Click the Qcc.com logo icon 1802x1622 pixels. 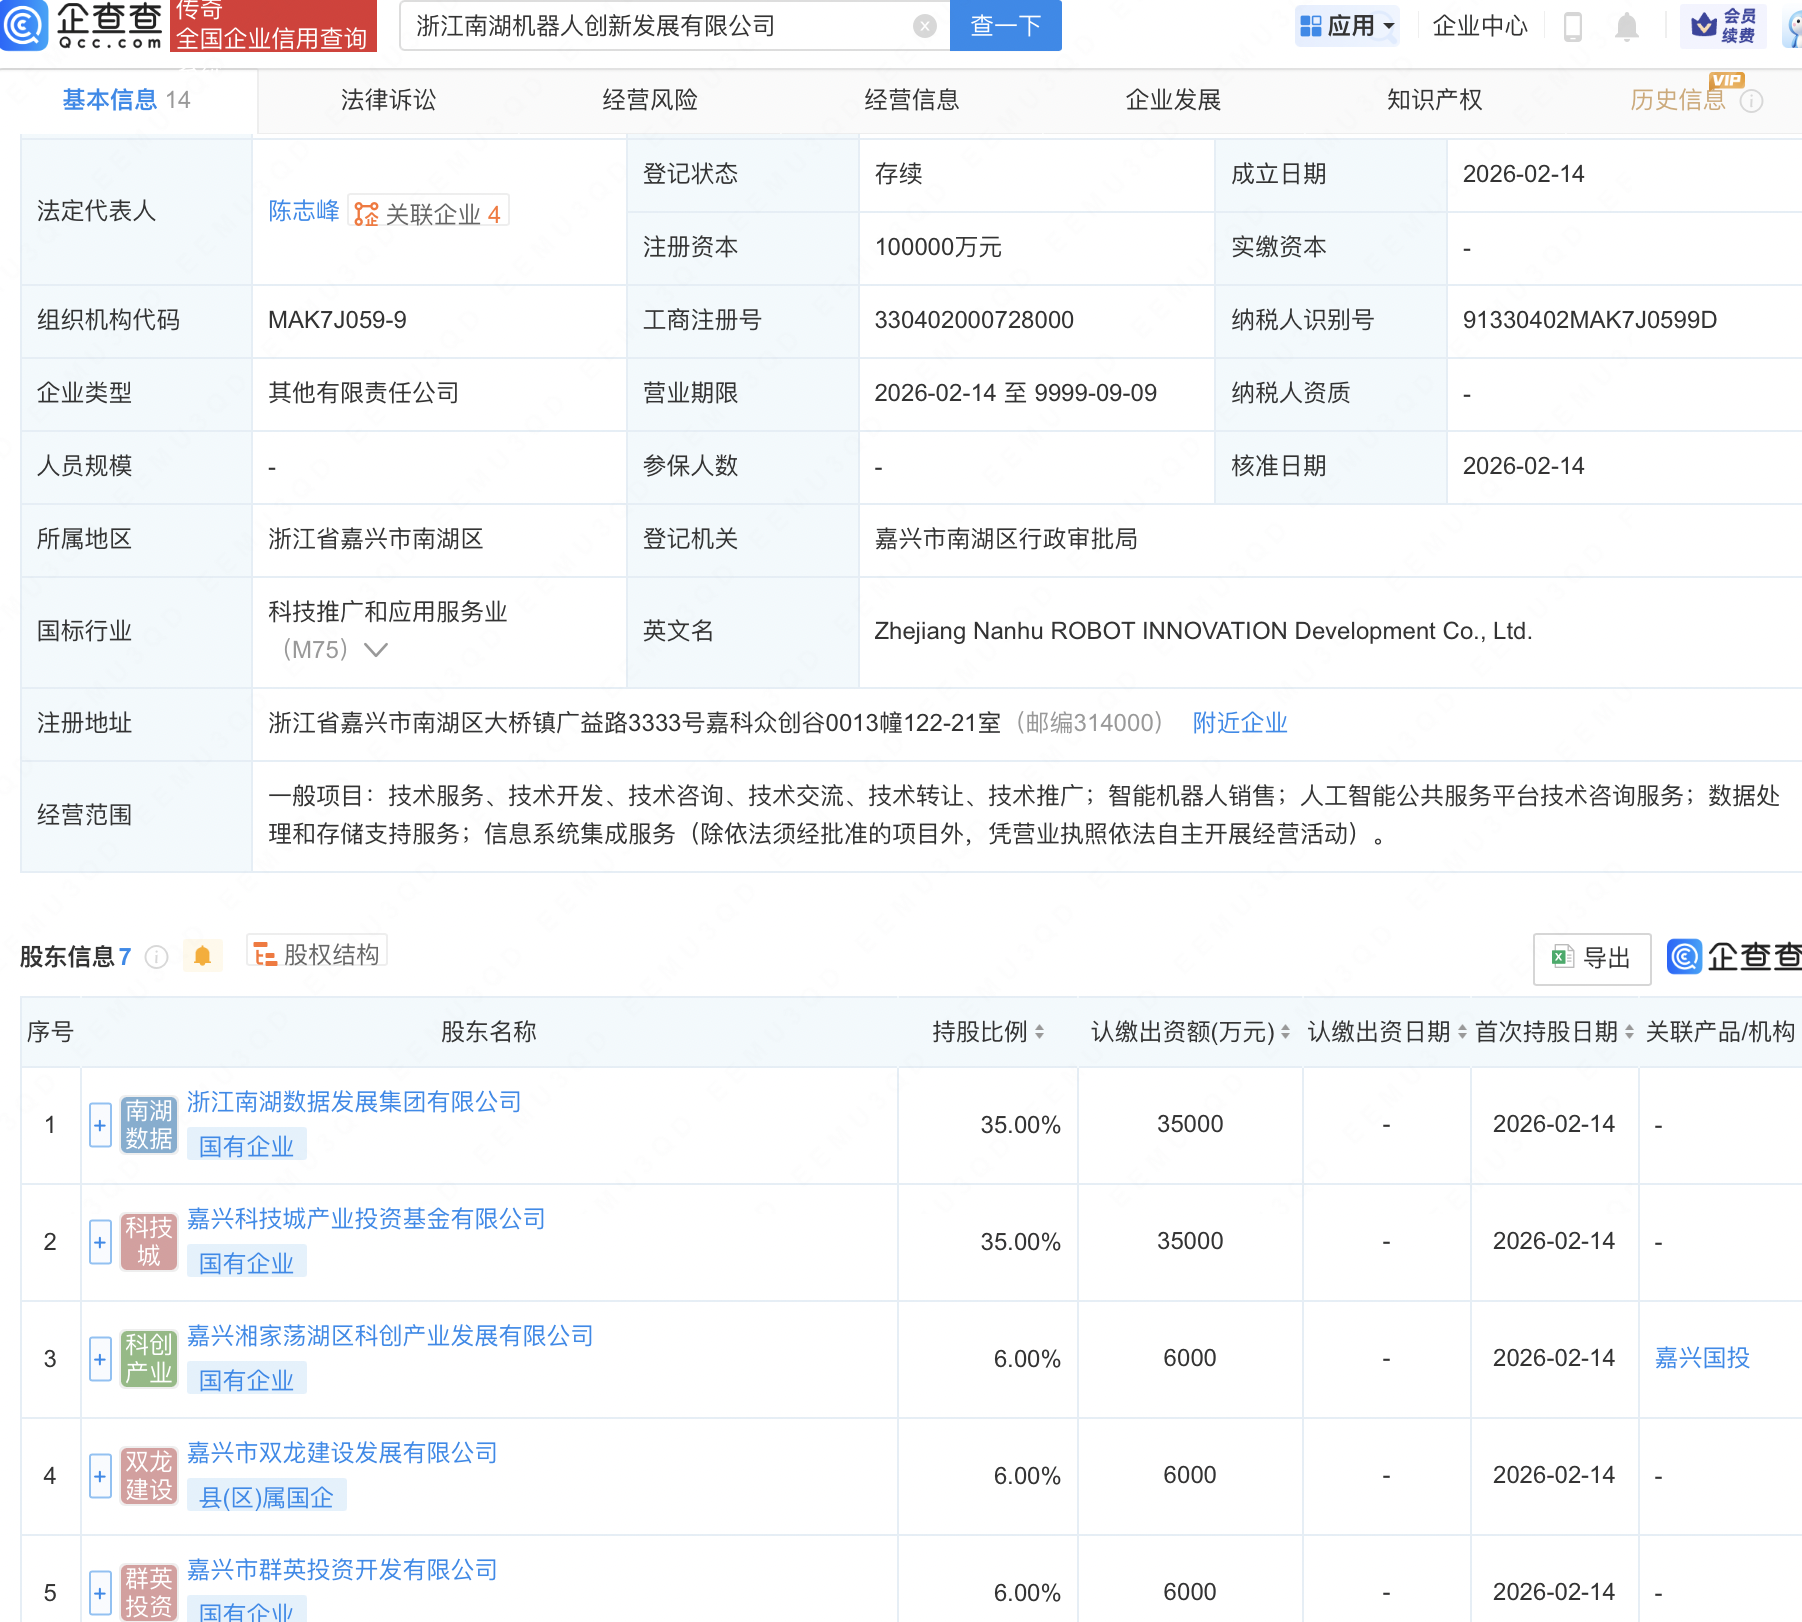click(x=24, y=25)
